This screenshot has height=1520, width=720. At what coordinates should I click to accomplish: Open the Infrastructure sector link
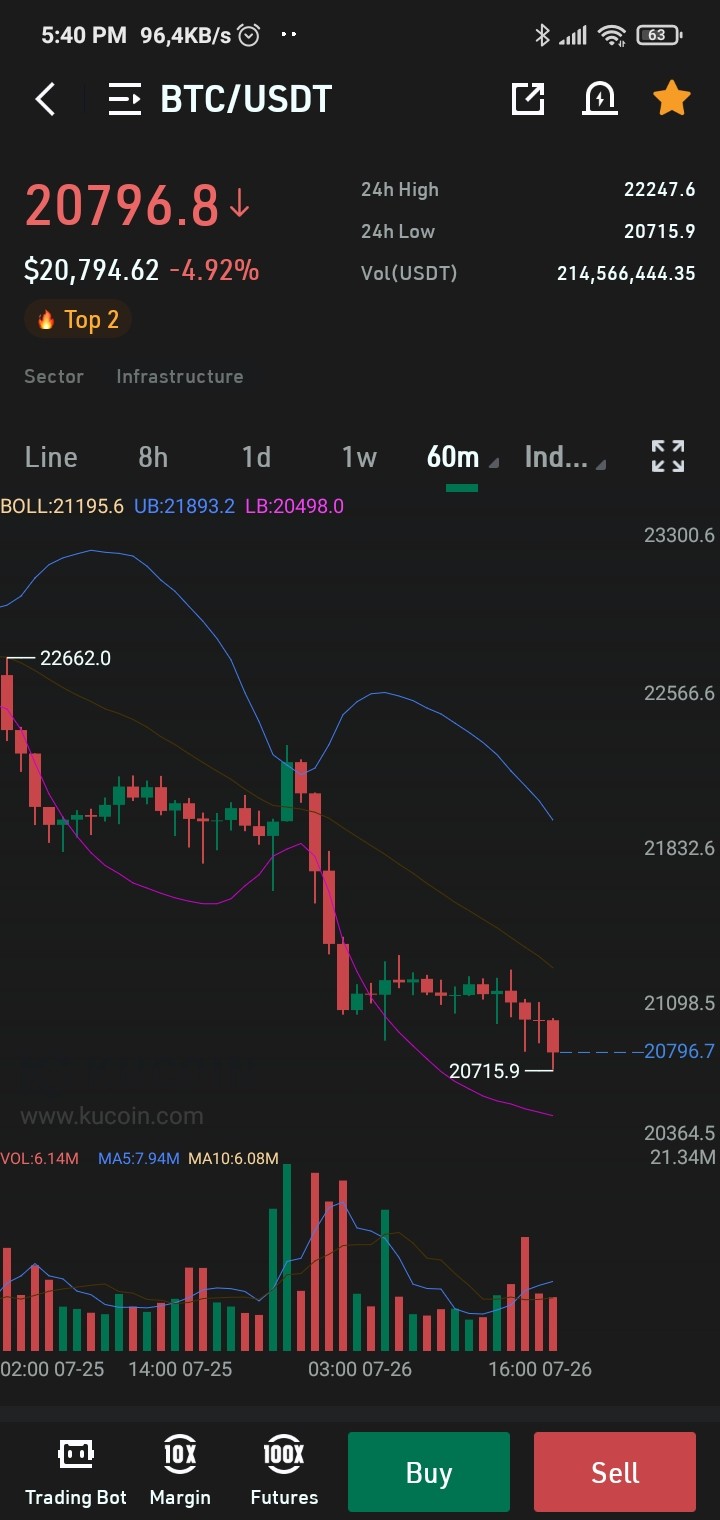tap(180, 376)
